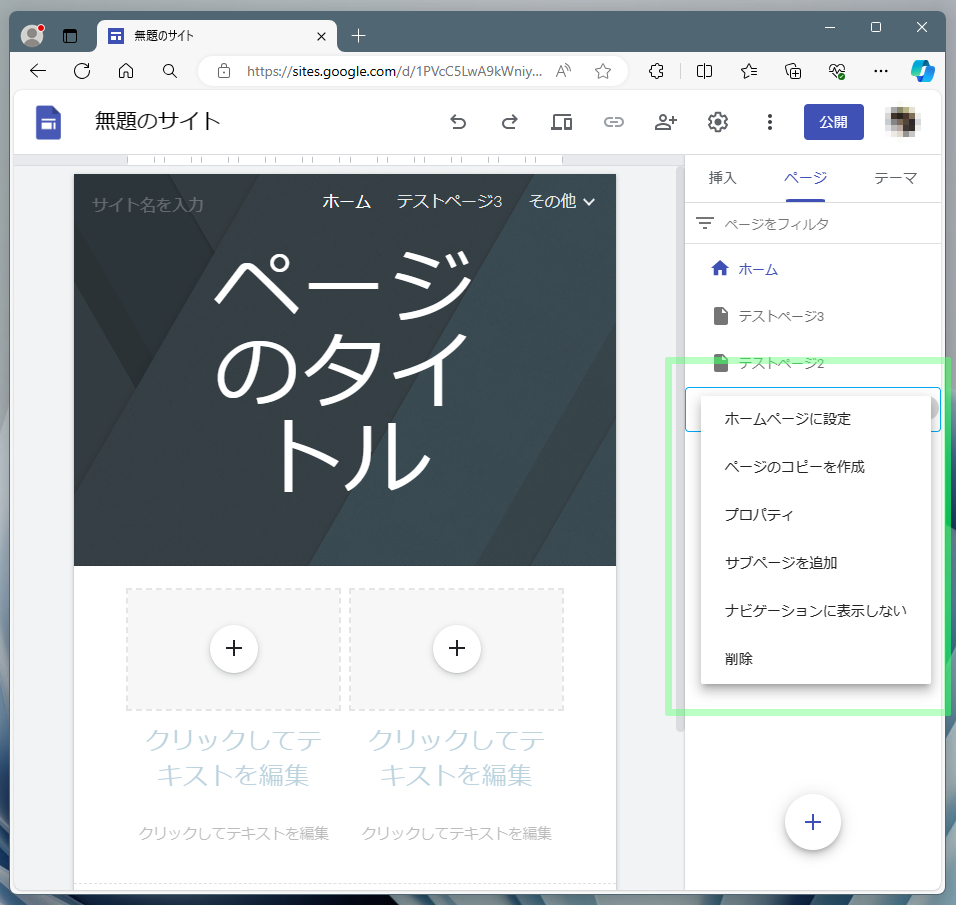The image size is (956, 905).
Task: Click the page icon beside テストページ3
Action: pos(721,316)
